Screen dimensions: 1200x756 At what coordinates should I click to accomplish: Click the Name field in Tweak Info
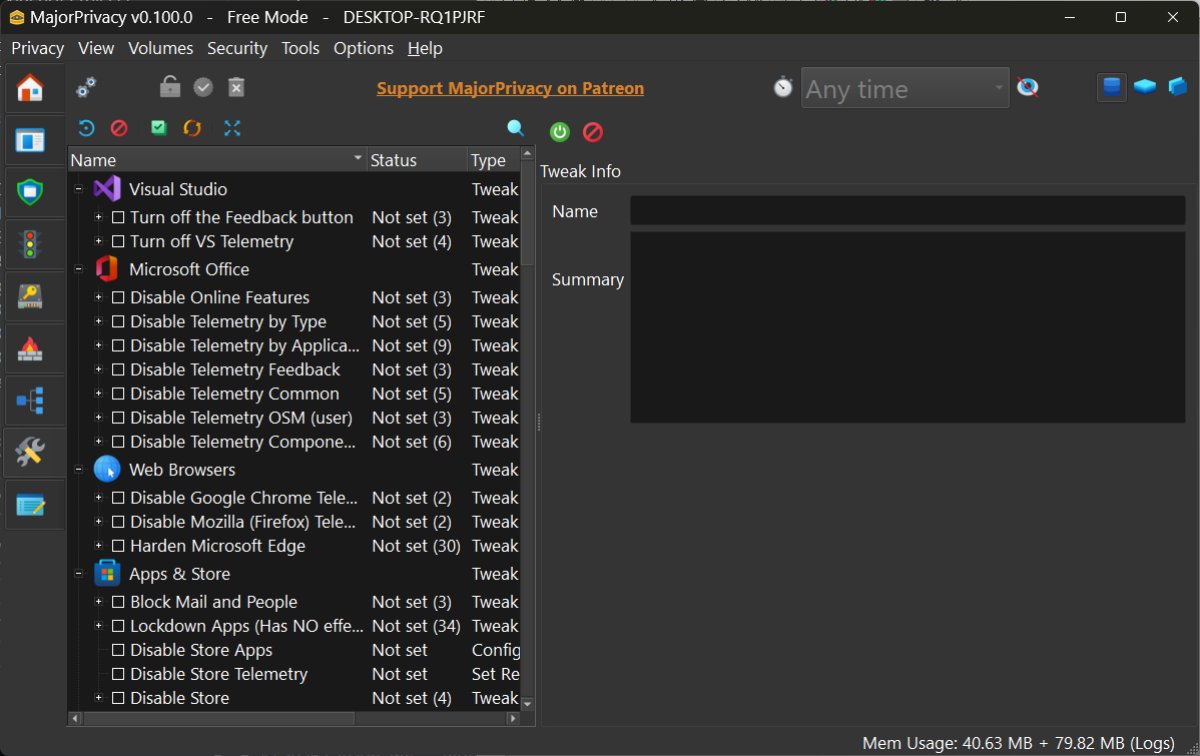click(908, 211)
